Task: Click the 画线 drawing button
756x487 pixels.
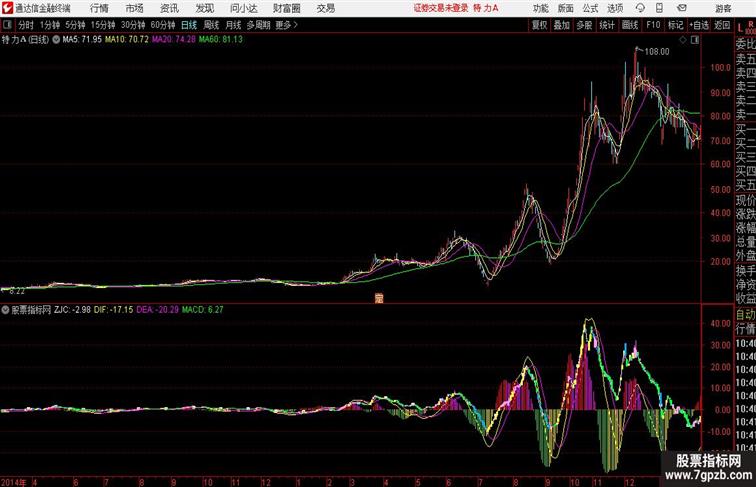Action: click(x=630, y=25)
